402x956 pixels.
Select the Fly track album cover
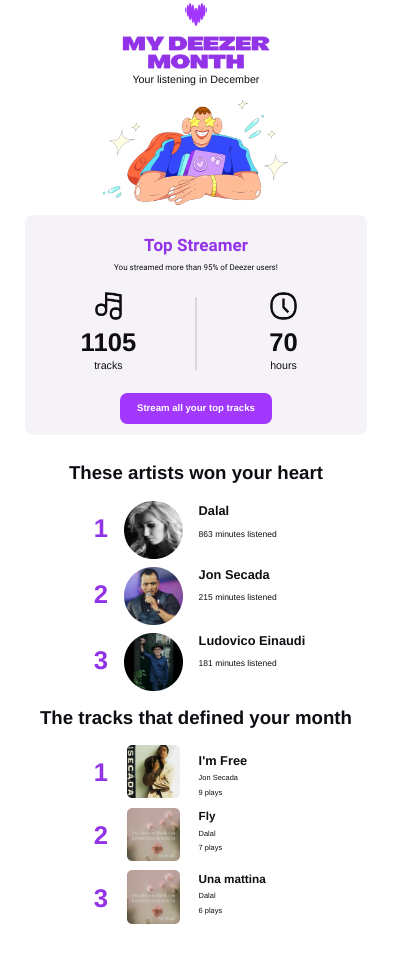(x=154, y=834)
